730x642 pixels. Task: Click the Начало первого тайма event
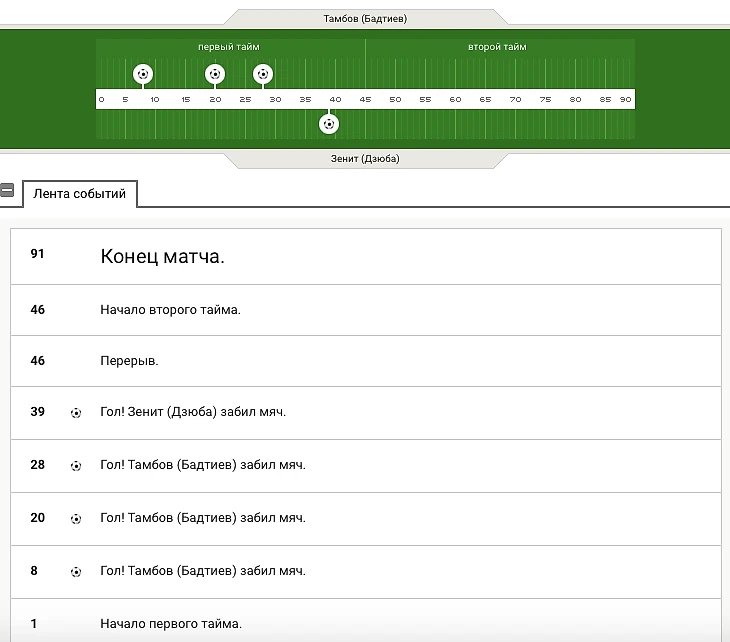170,624
